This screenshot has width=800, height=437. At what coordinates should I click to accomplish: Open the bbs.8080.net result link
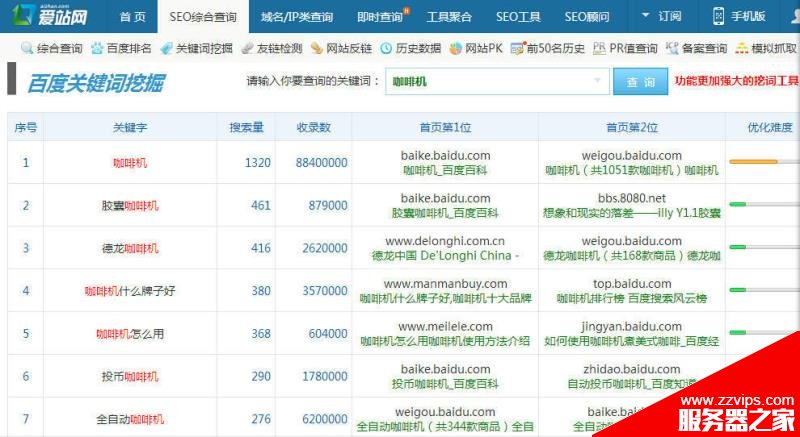[x=632, y=198]
